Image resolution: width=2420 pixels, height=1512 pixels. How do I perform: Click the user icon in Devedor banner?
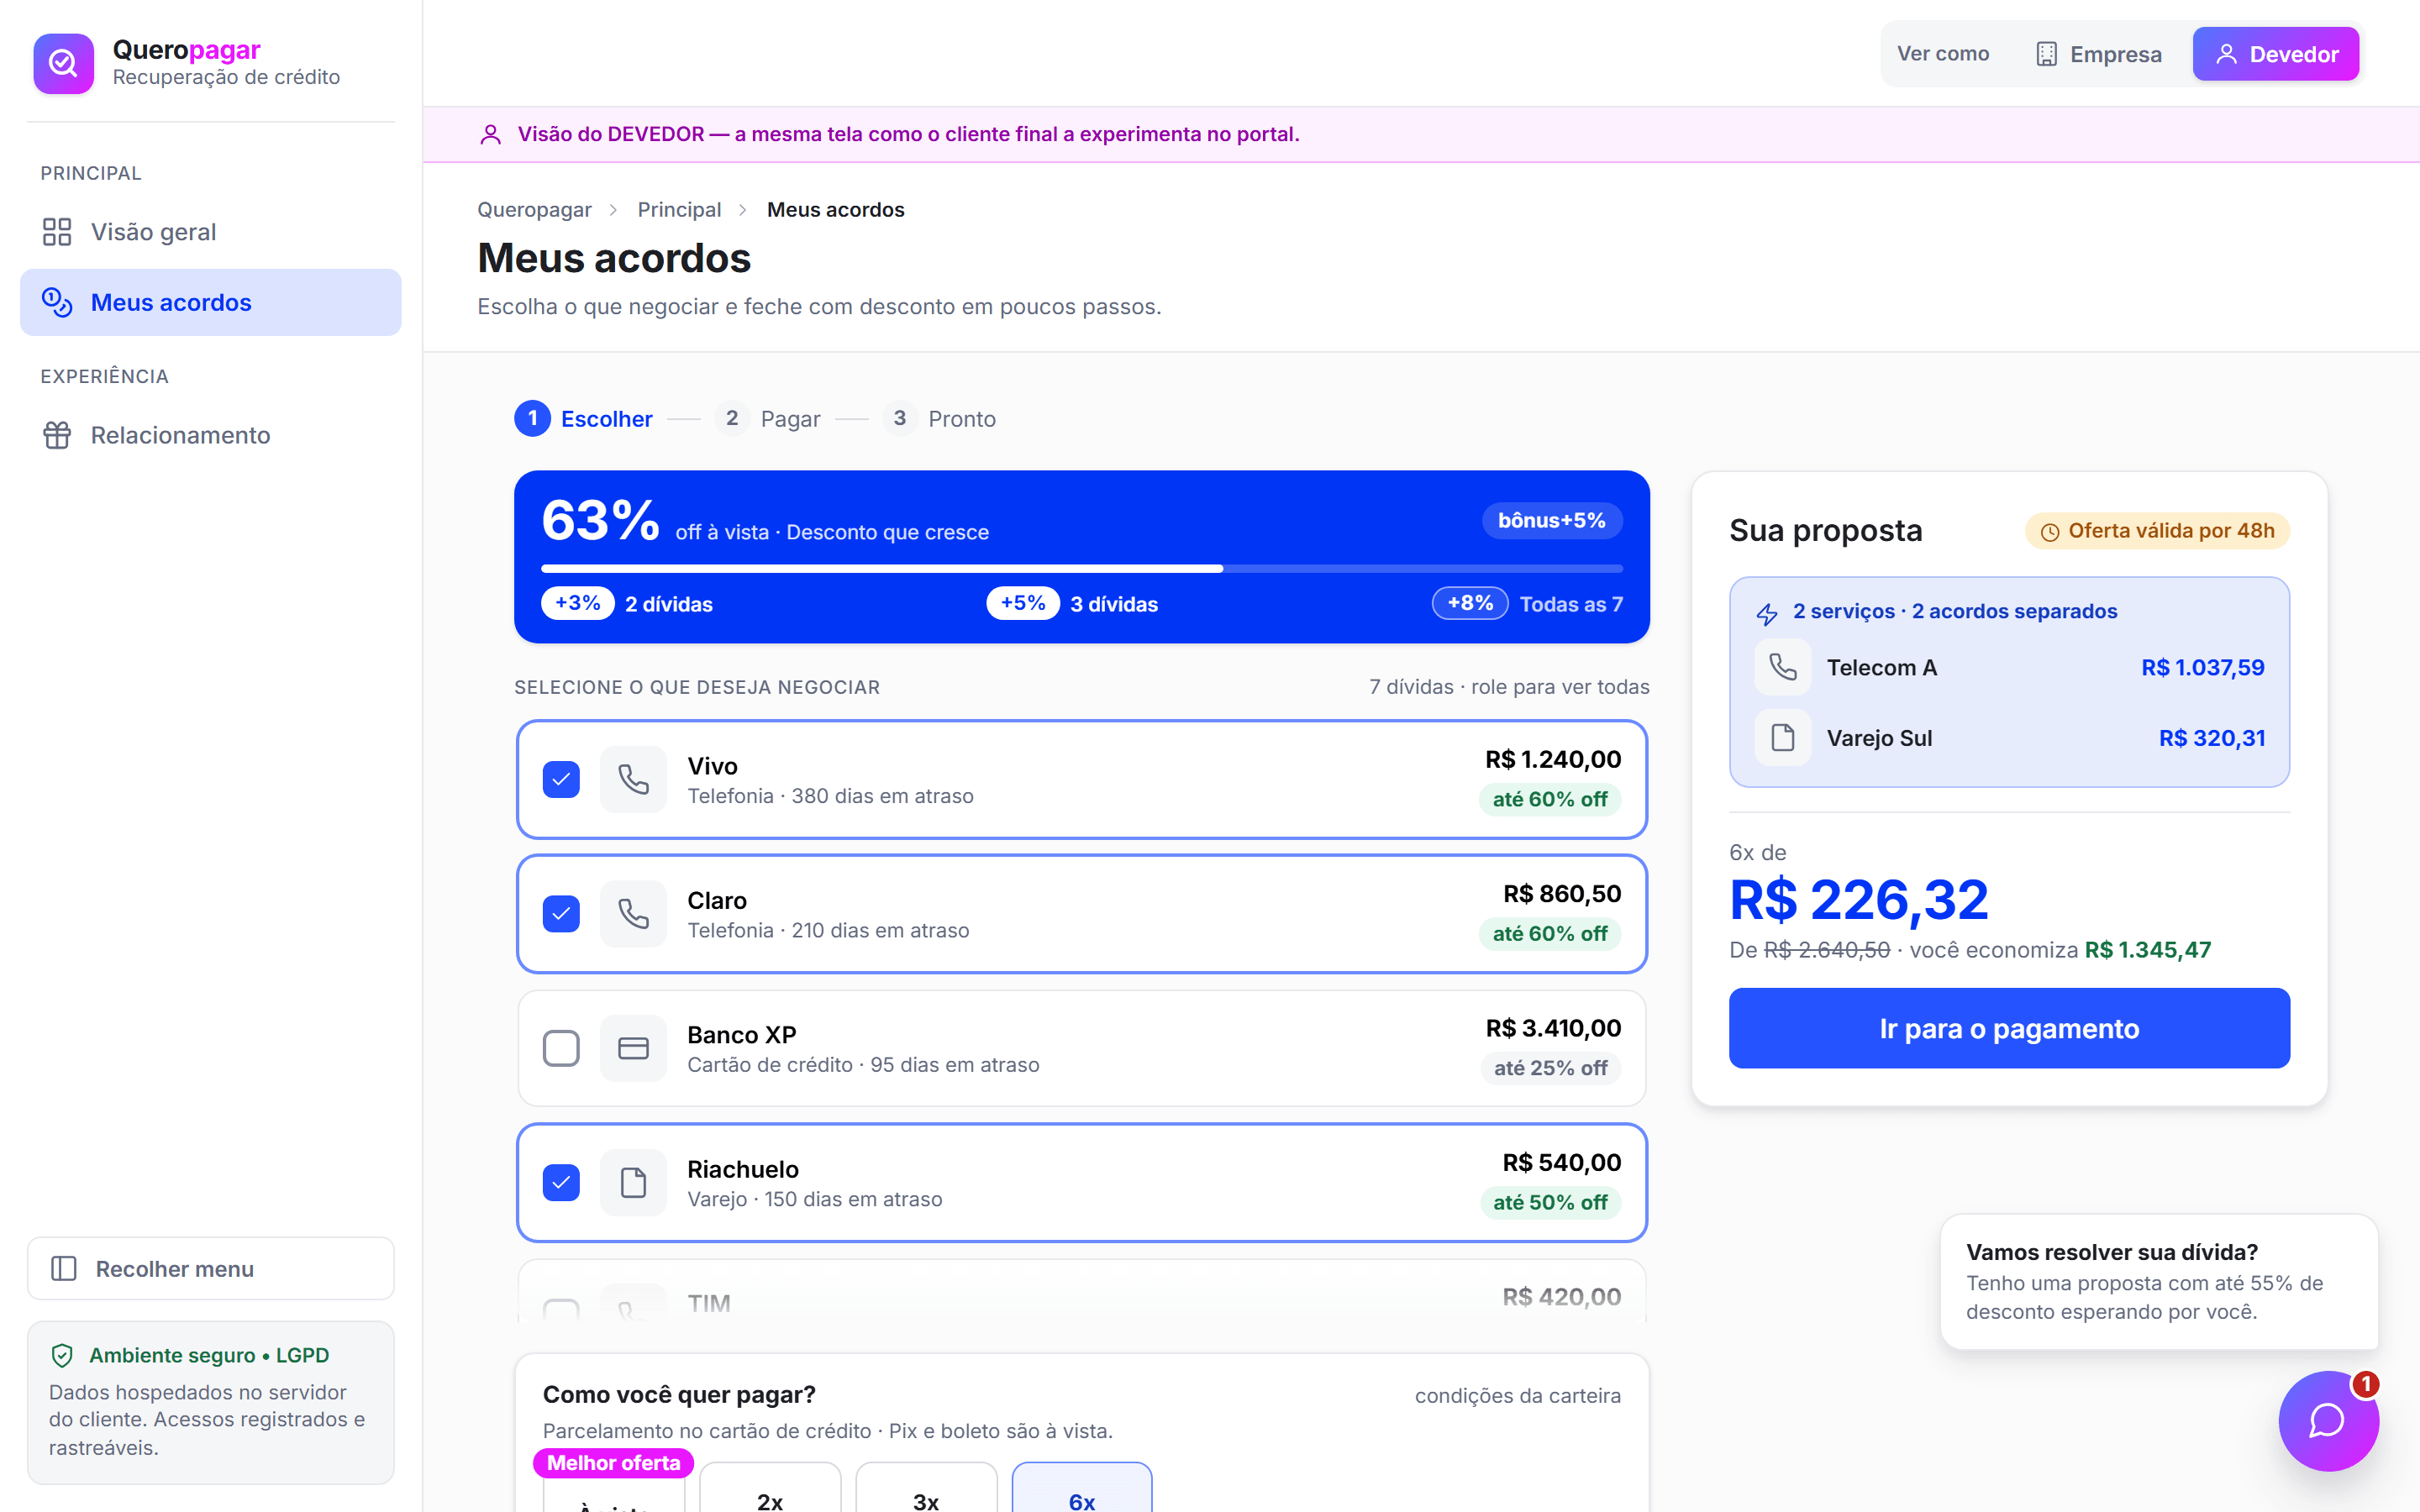point(490,134)
